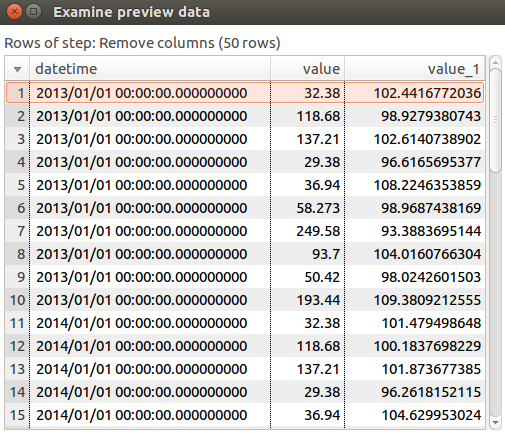Click the vertical scrollbar thumb

[x=495, y=120]
